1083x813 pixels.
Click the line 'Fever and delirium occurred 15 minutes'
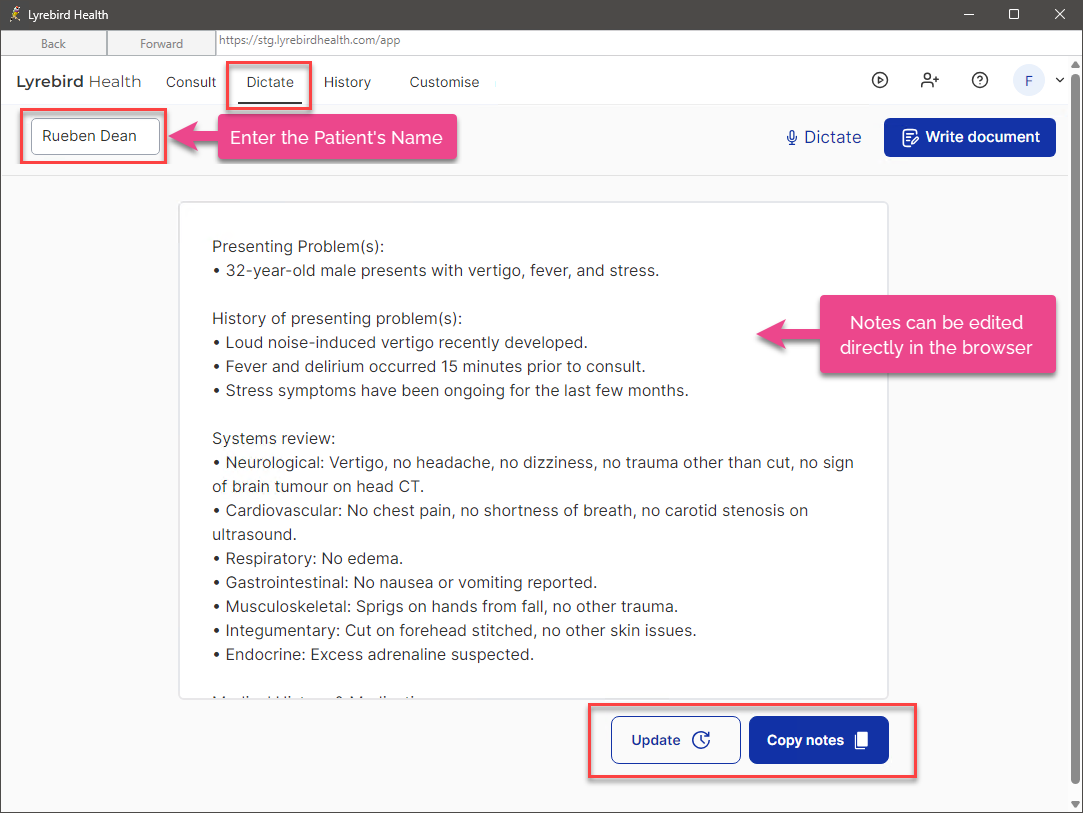428,367
